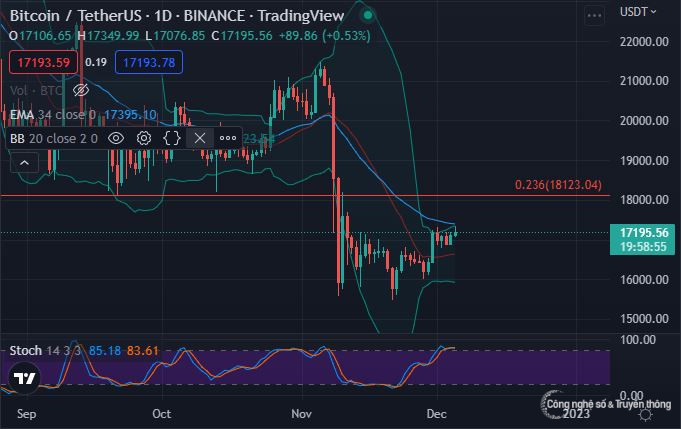This screenshot has height=429, width=681.
Task: Click the Nov marker on the time axis
Action: pos(301,412)
